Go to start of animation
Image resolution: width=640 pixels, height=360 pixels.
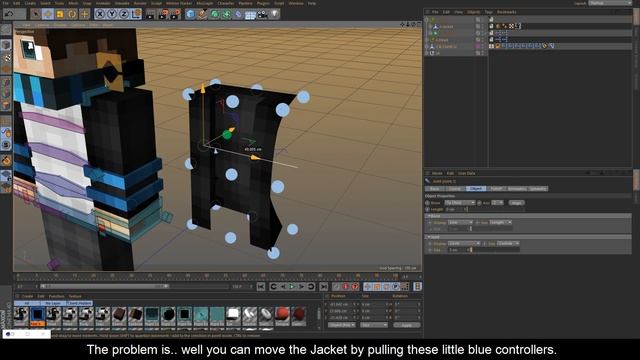261,287
